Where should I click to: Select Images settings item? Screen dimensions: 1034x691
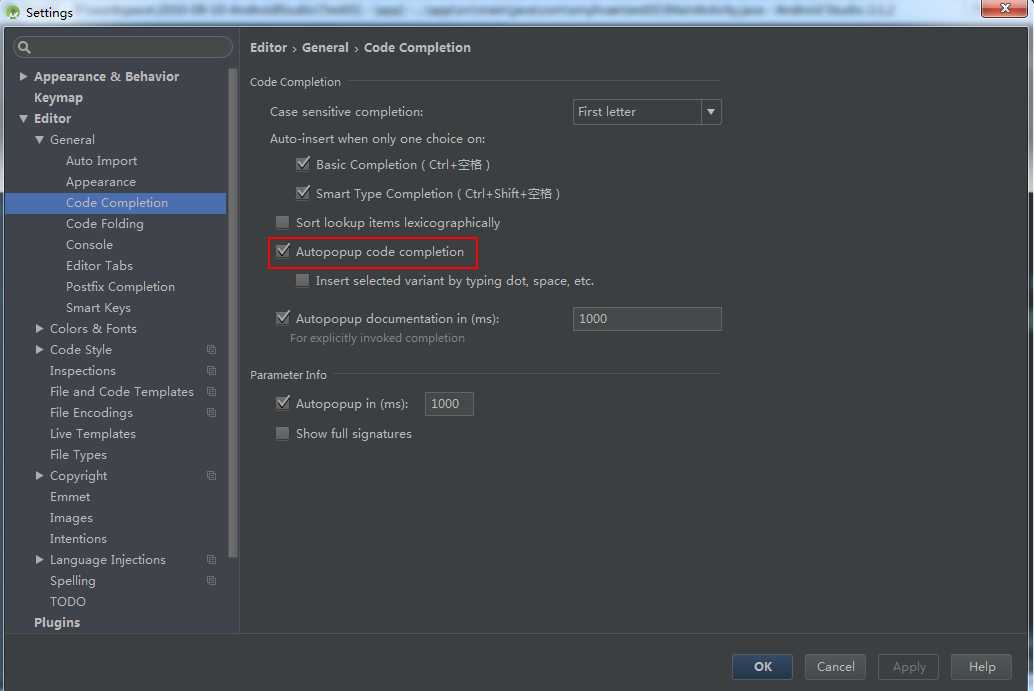pos(71,518)
